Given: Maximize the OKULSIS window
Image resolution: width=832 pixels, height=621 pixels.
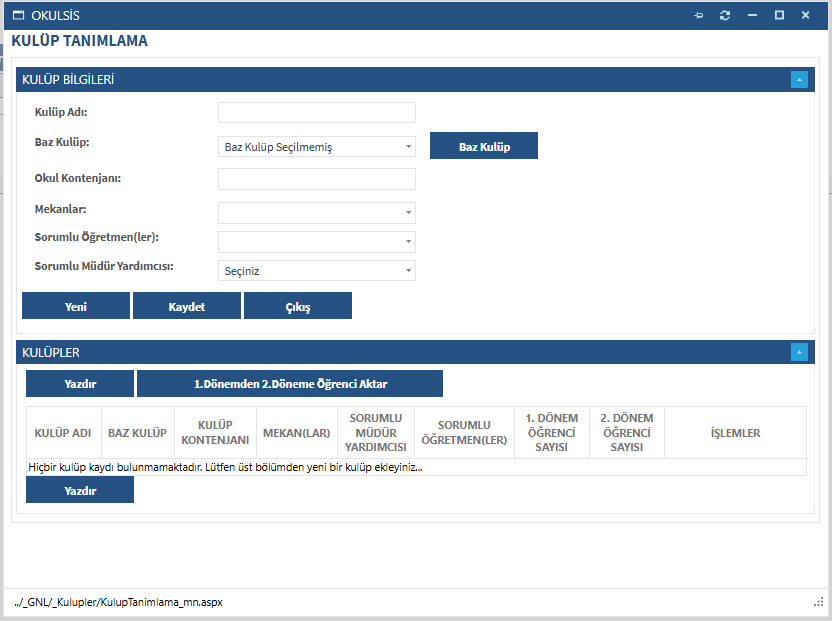Looking at the screenshot, I should click(779, 16).
